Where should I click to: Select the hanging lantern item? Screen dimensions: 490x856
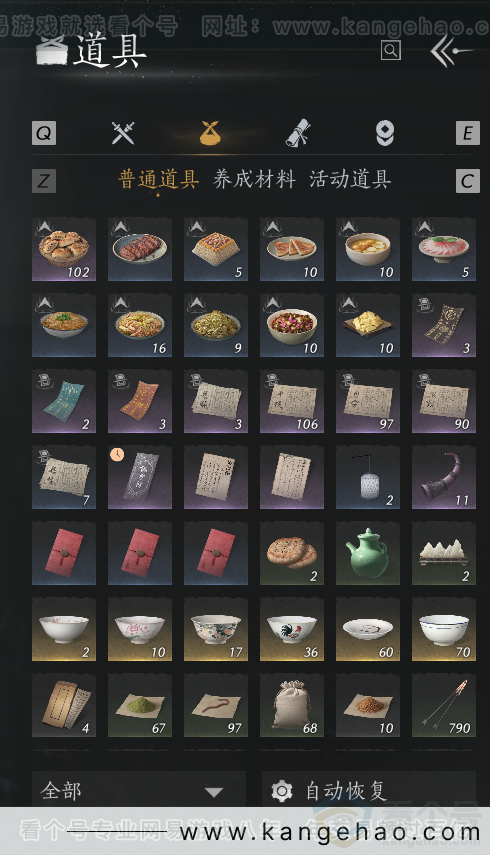tap(368, 477)
